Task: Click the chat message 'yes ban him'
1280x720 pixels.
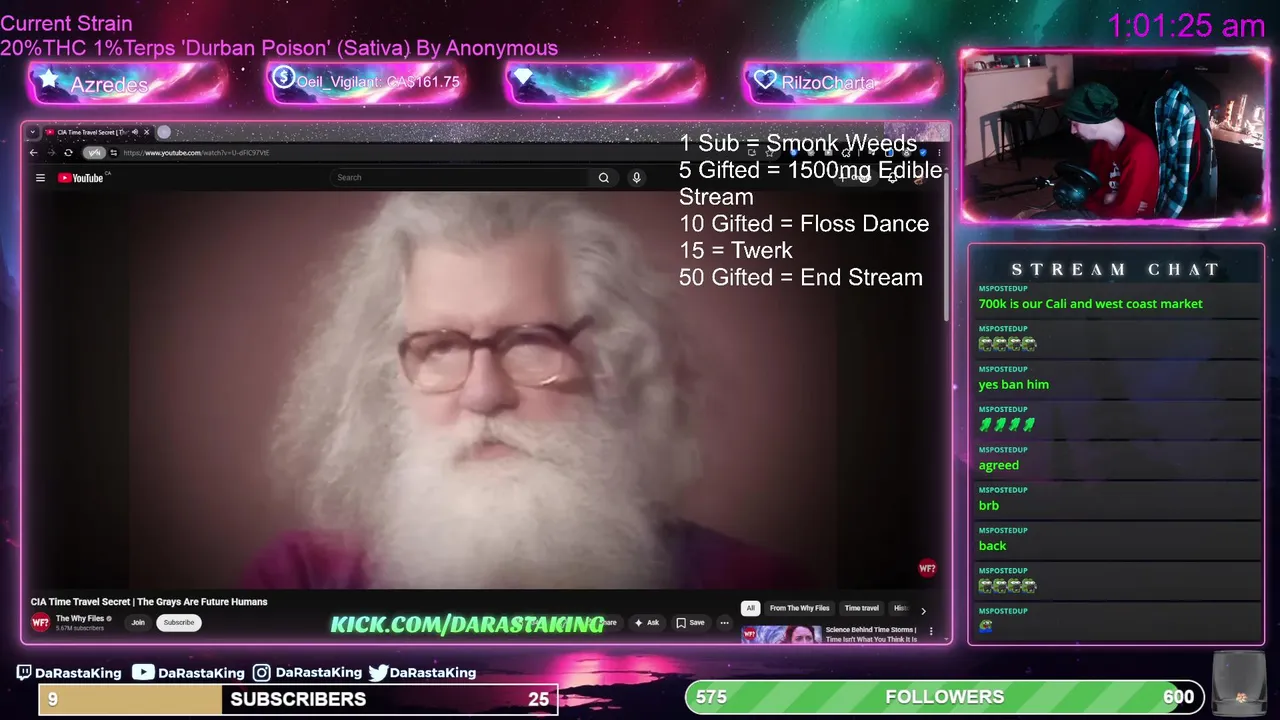Action: pos(1013,384)
